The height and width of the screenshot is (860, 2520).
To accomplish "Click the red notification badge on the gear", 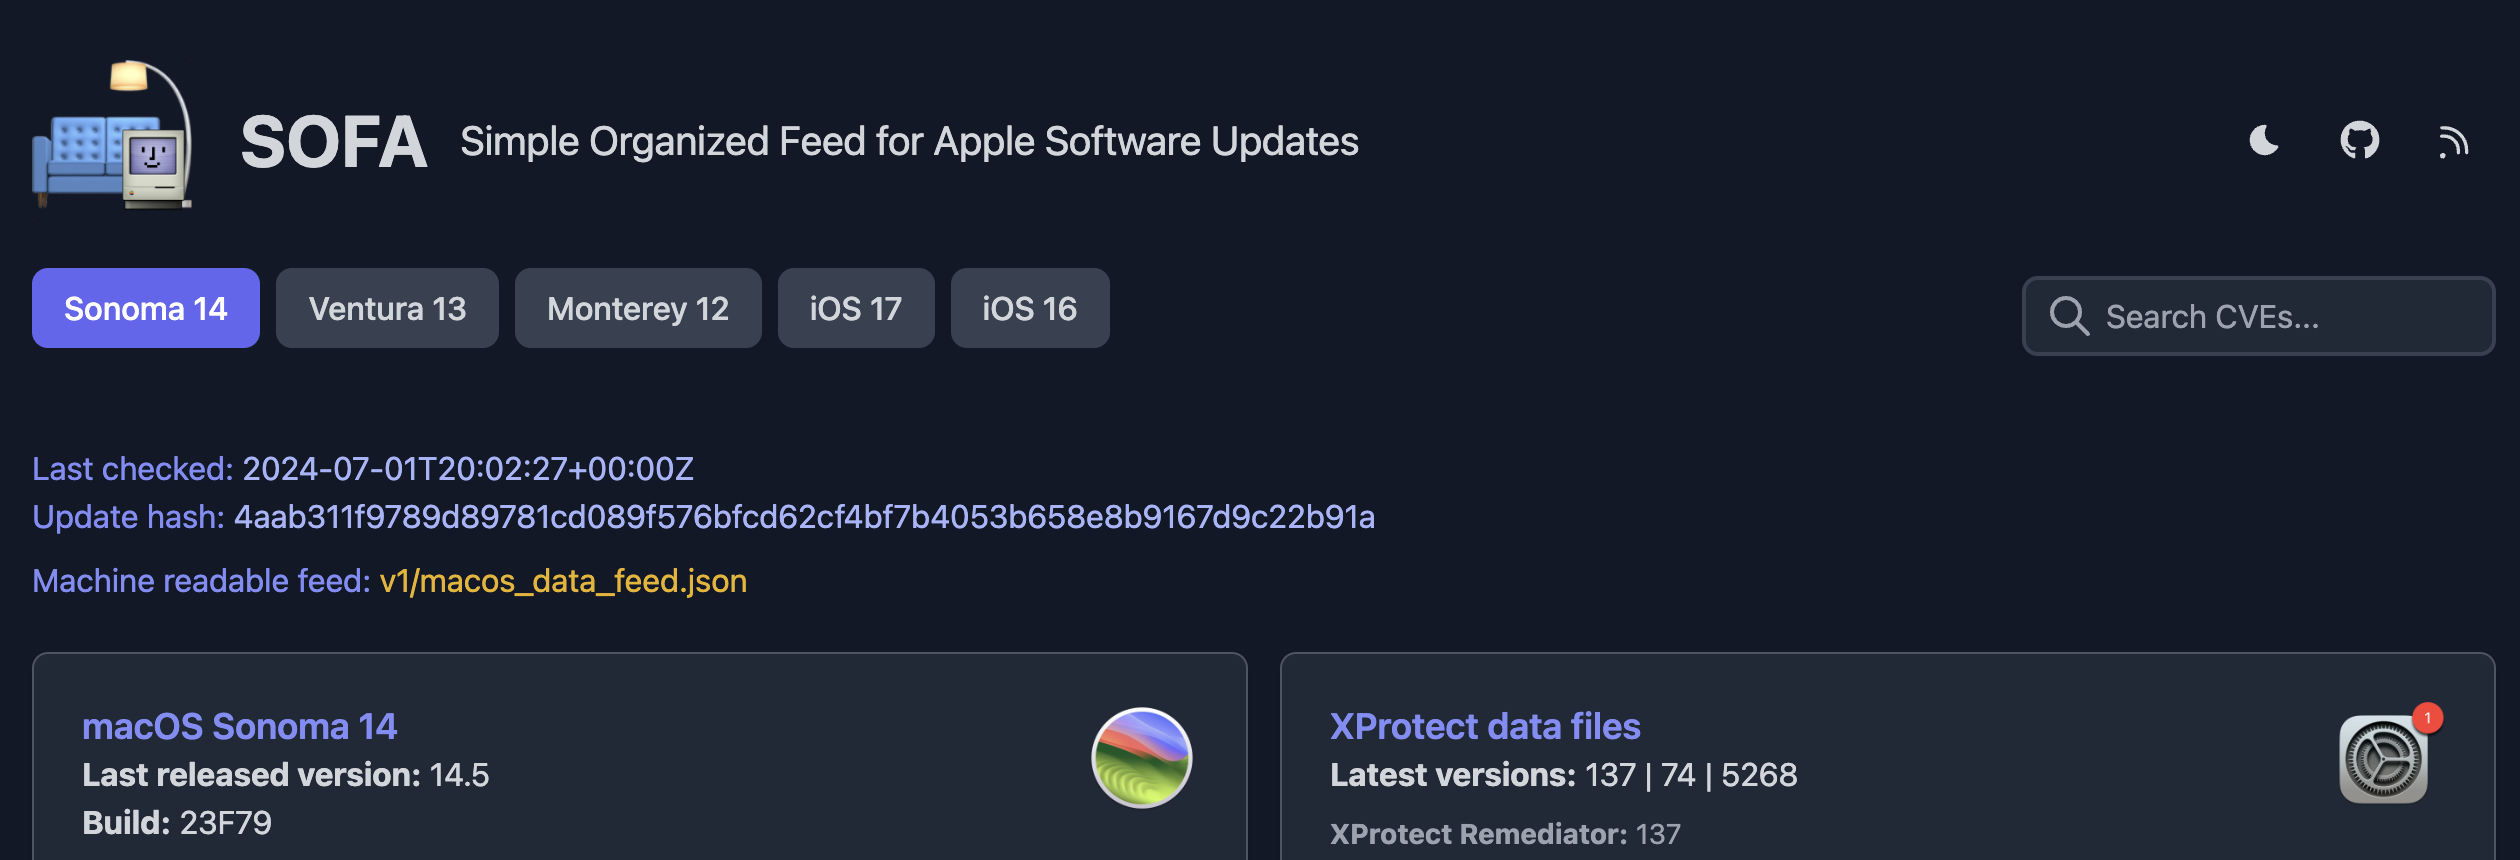I will pos(2427,718).
